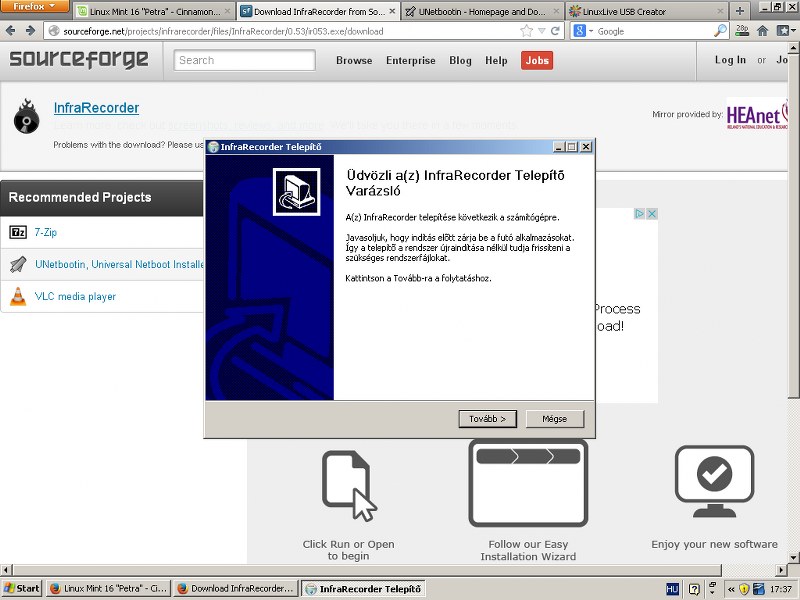Click the 7-Zip project icon
Screen dimensions: 800x600
[18, 233]
